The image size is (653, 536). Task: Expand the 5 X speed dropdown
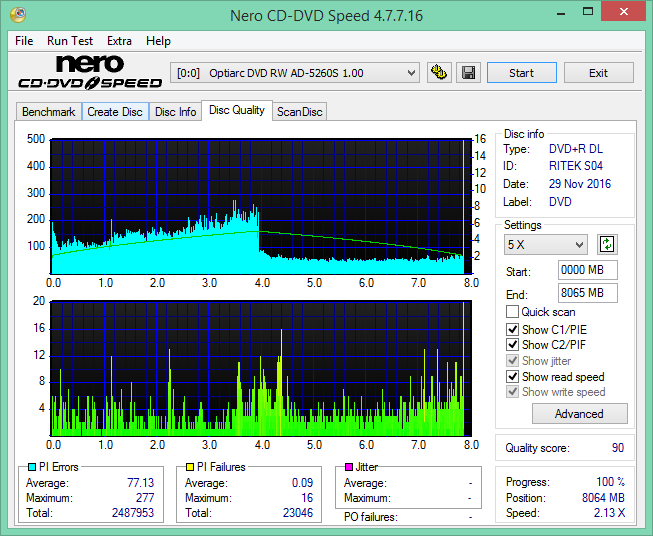546,244
